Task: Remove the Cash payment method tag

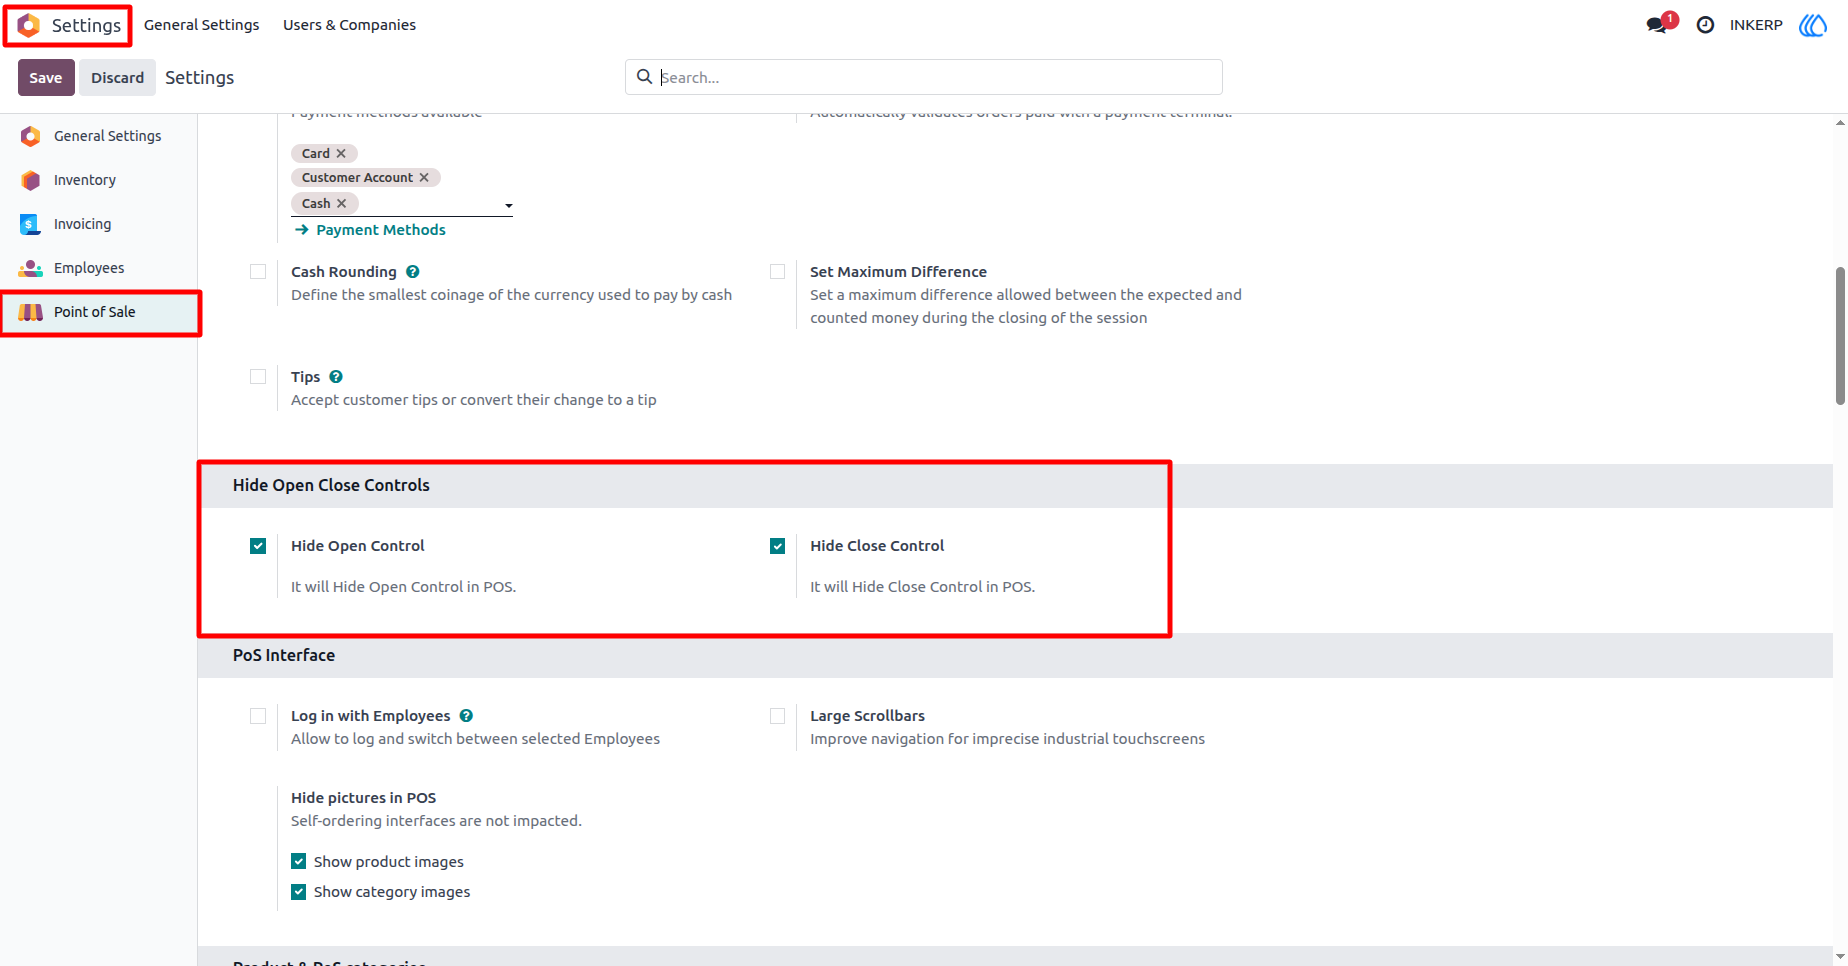Action: tap(342, 203)
